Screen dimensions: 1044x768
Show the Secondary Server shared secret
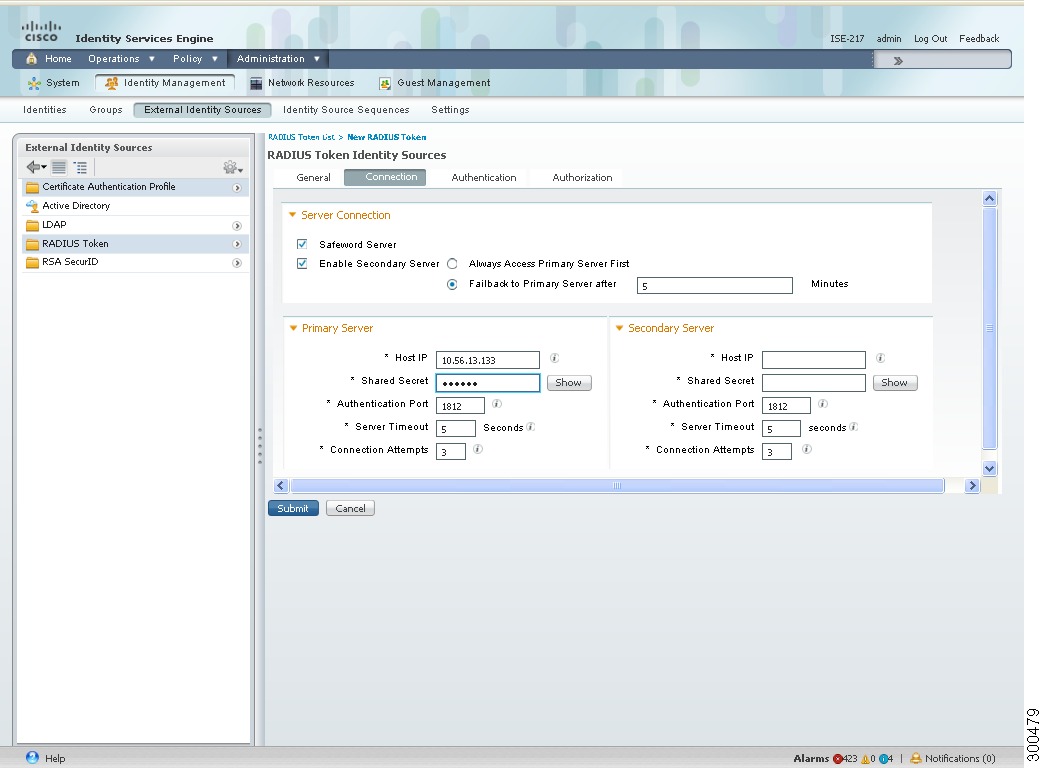(x=895, y=382)
